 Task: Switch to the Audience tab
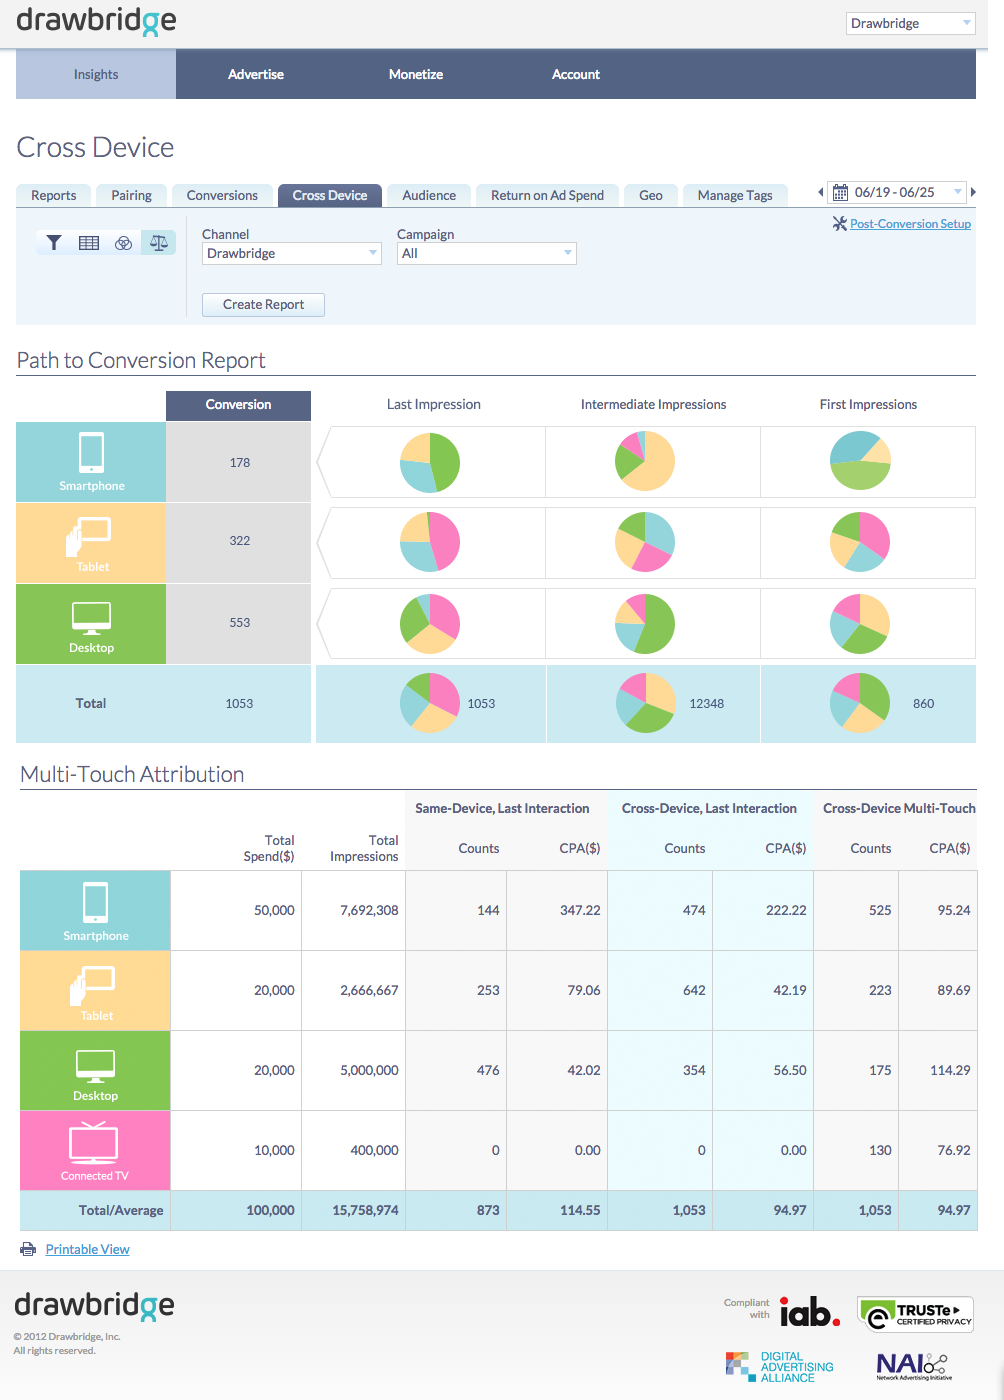[429, 195]
